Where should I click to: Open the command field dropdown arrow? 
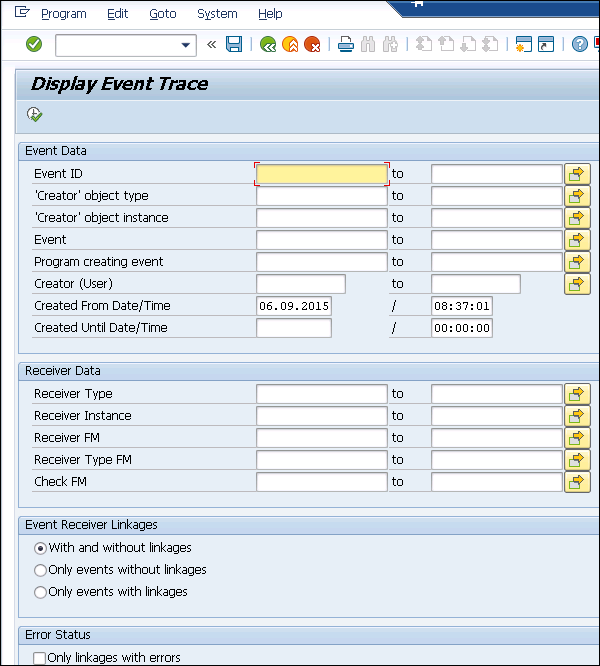[x=186, y=45]
